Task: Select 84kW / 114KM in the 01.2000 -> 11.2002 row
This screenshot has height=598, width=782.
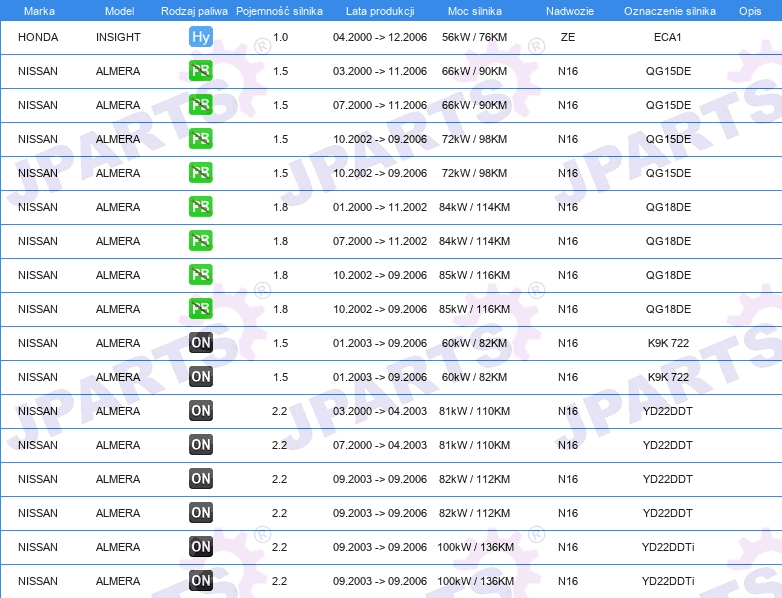Action: click(474, 207)
